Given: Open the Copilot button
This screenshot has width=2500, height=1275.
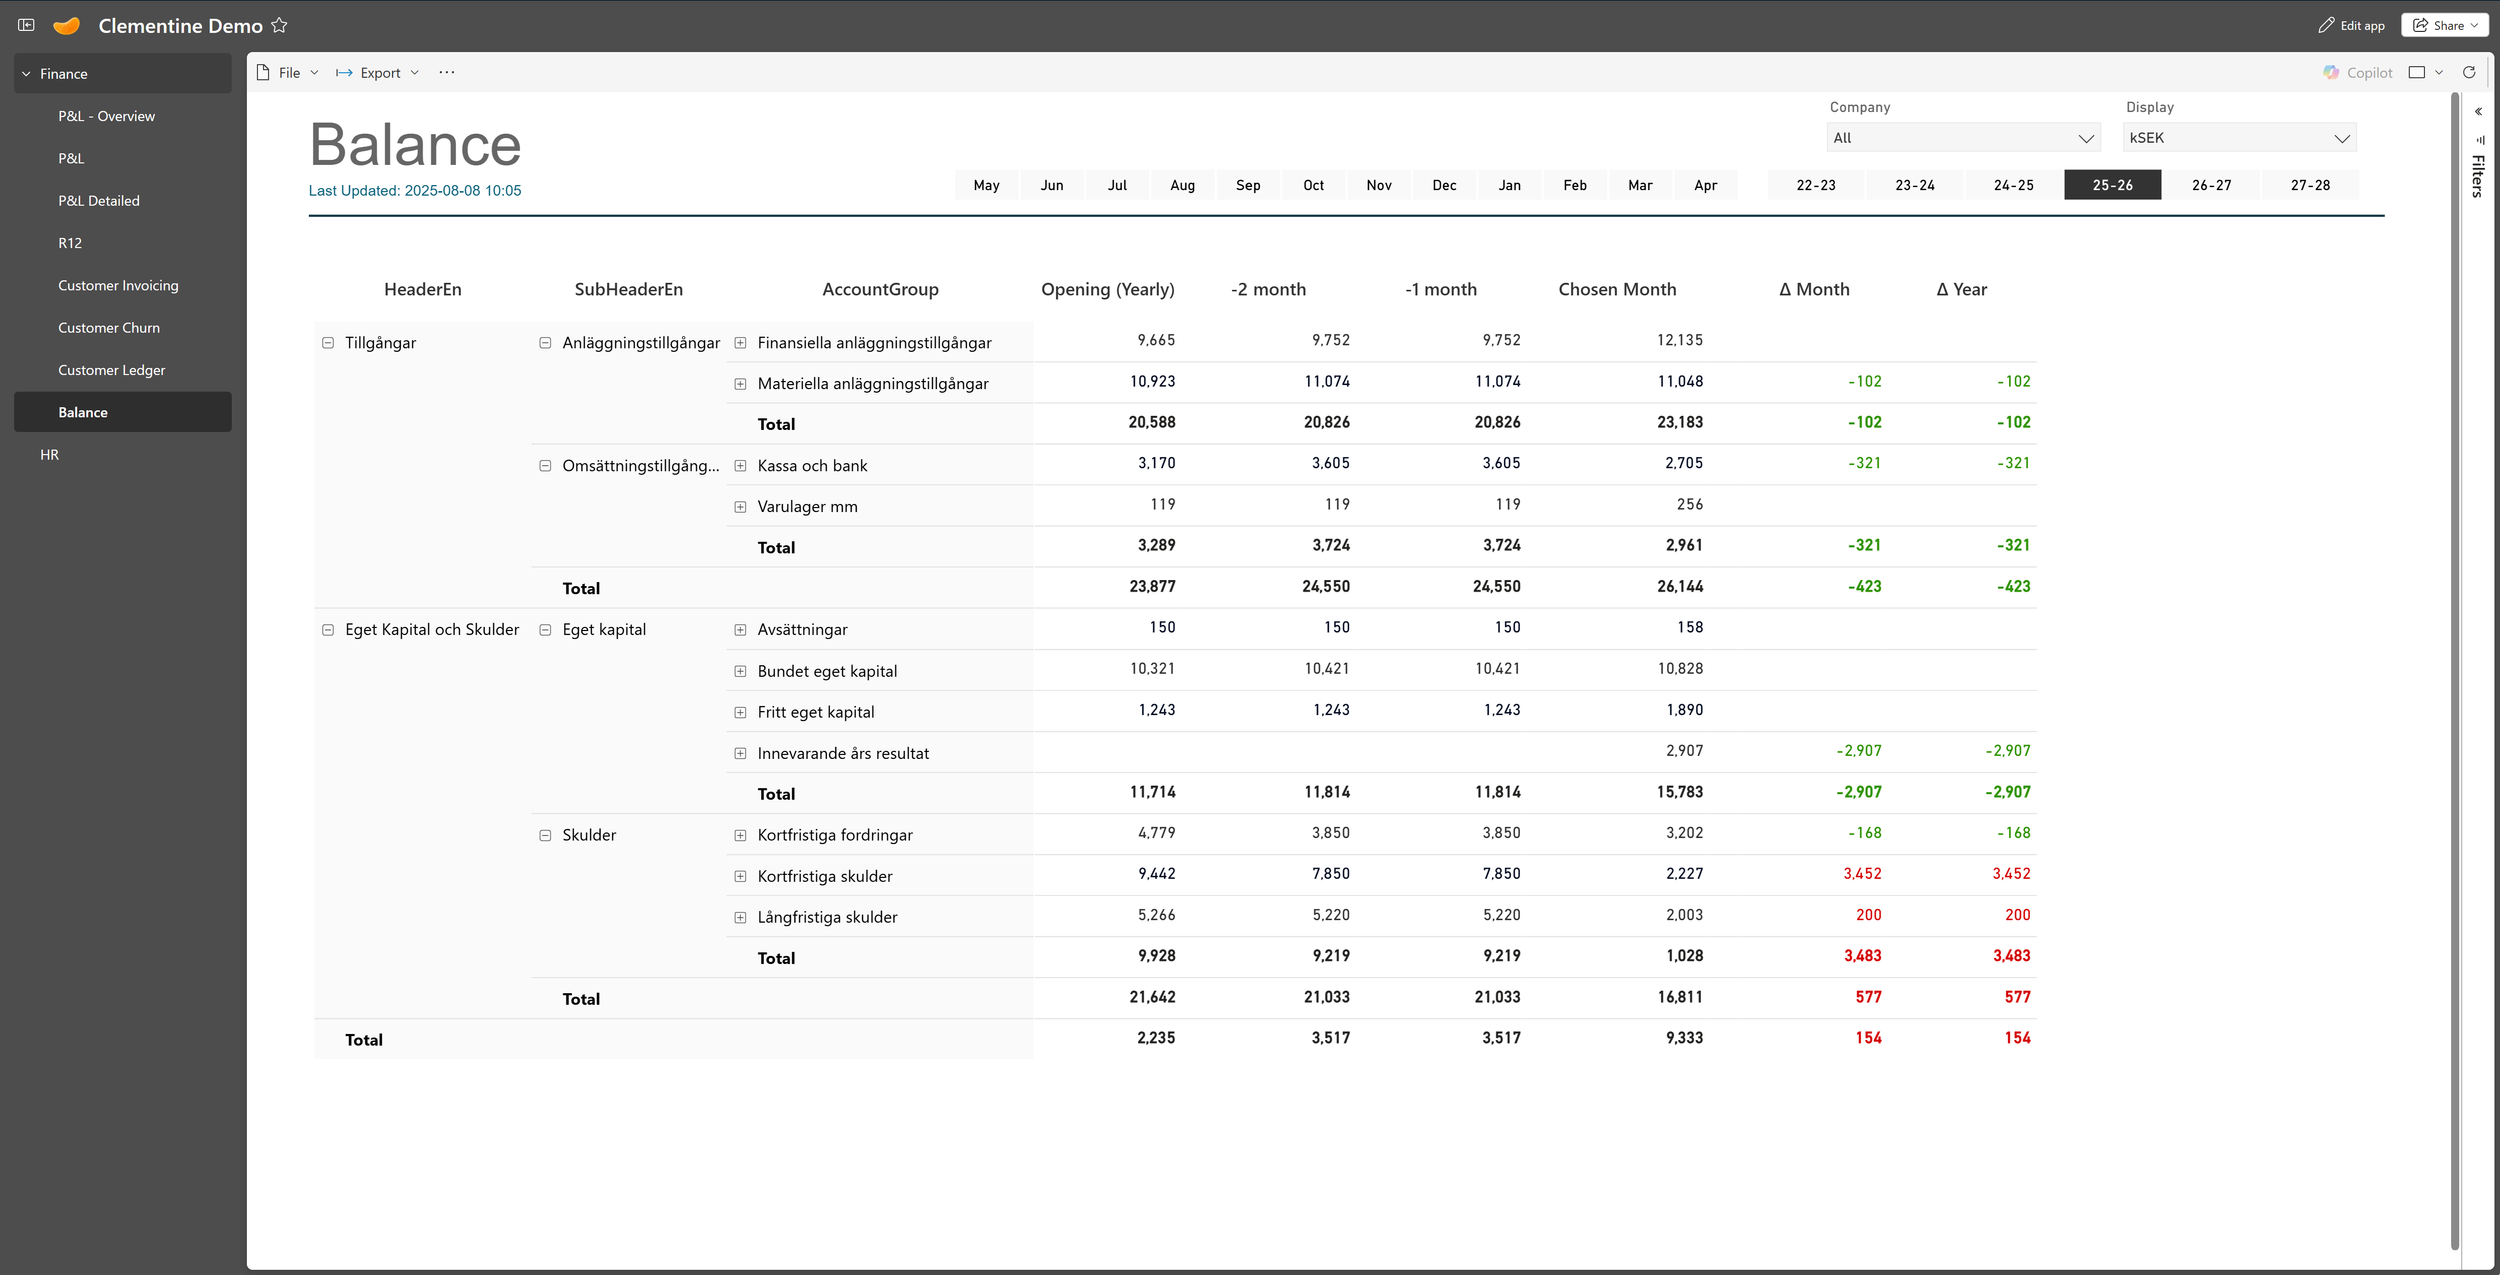Looking at the screenshot, I should pos(2358,72).
